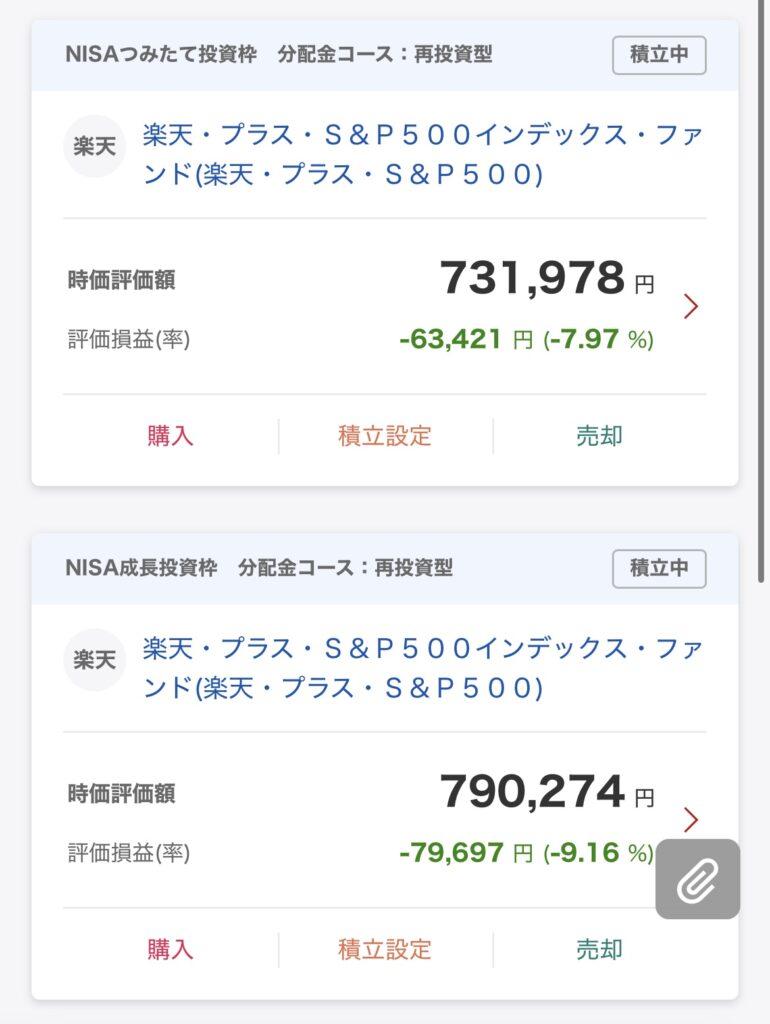Tap the 積立中 badge on the NISA成長投資枠 card

[659, 568]
